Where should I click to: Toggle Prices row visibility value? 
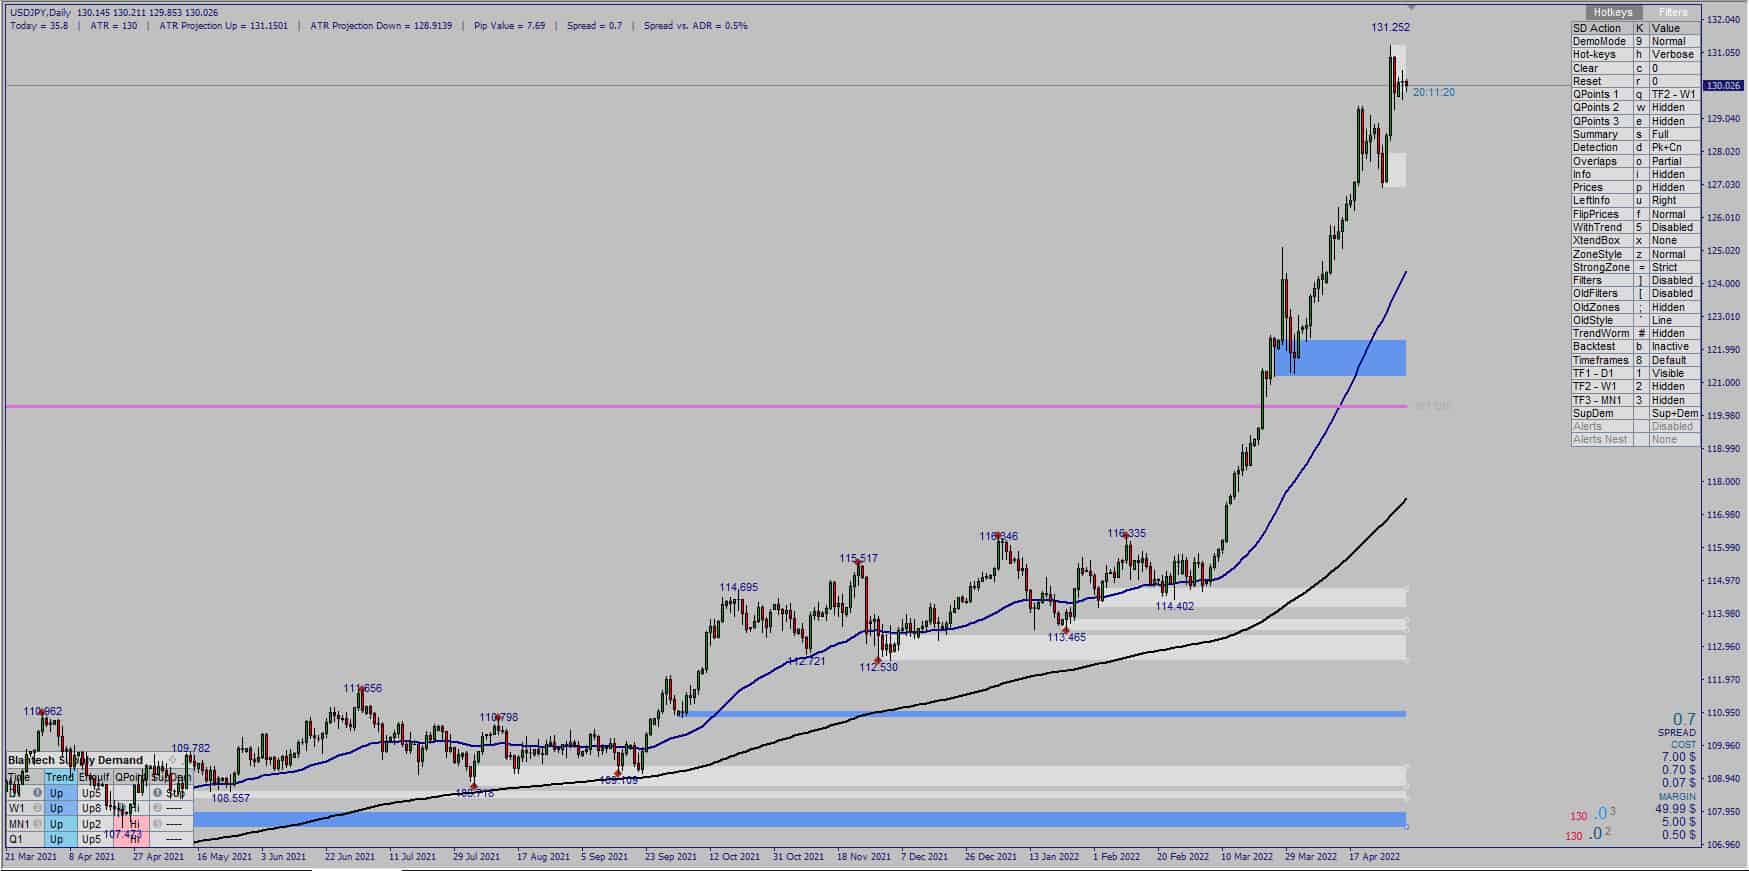[x=1674, y=187]
